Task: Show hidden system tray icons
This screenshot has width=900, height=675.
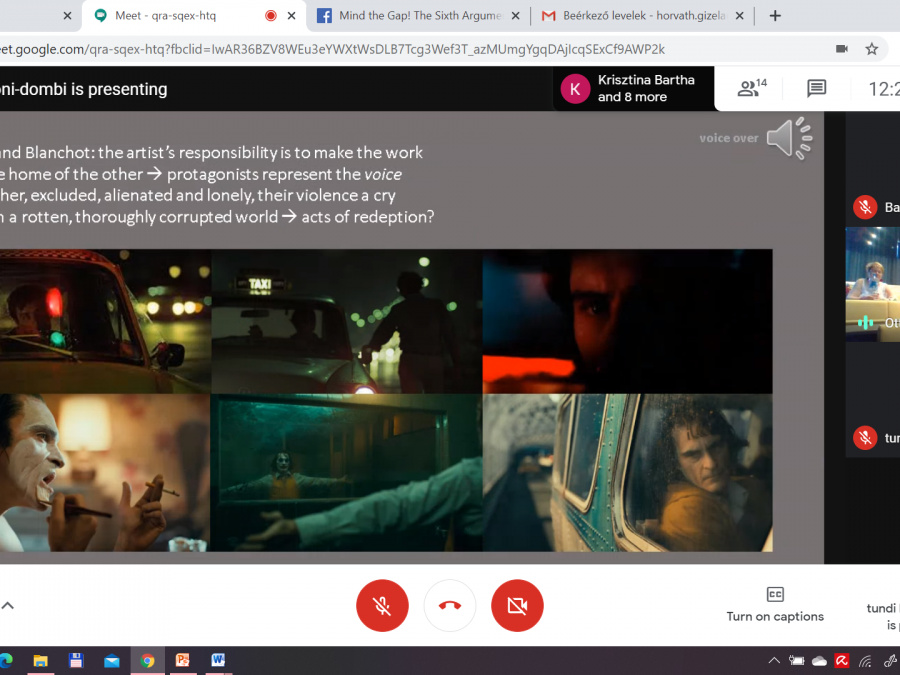Action: 774,661
